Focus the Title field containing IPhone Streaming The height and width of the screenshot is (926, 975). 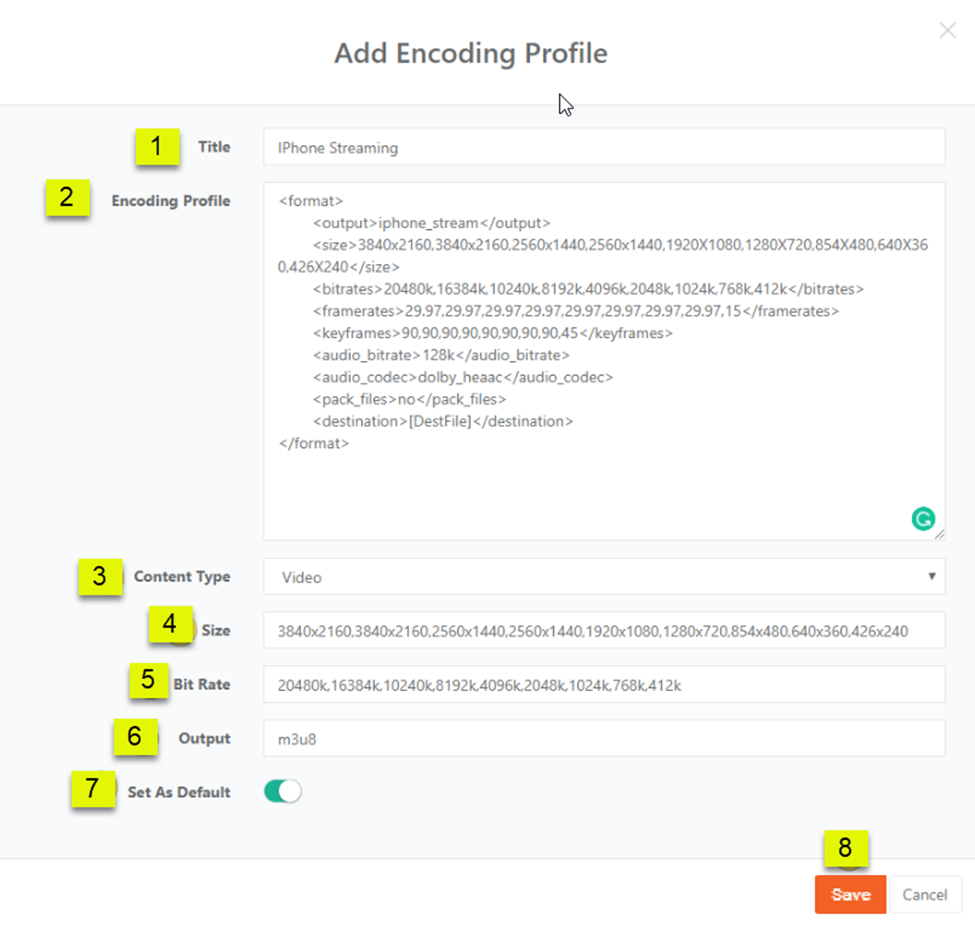[603, 147]
